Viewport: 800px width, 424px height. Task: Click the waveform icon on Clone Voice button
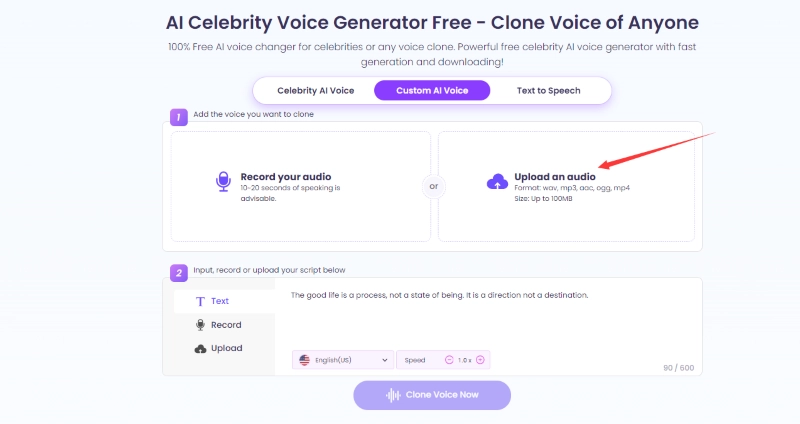pos(393,395)
